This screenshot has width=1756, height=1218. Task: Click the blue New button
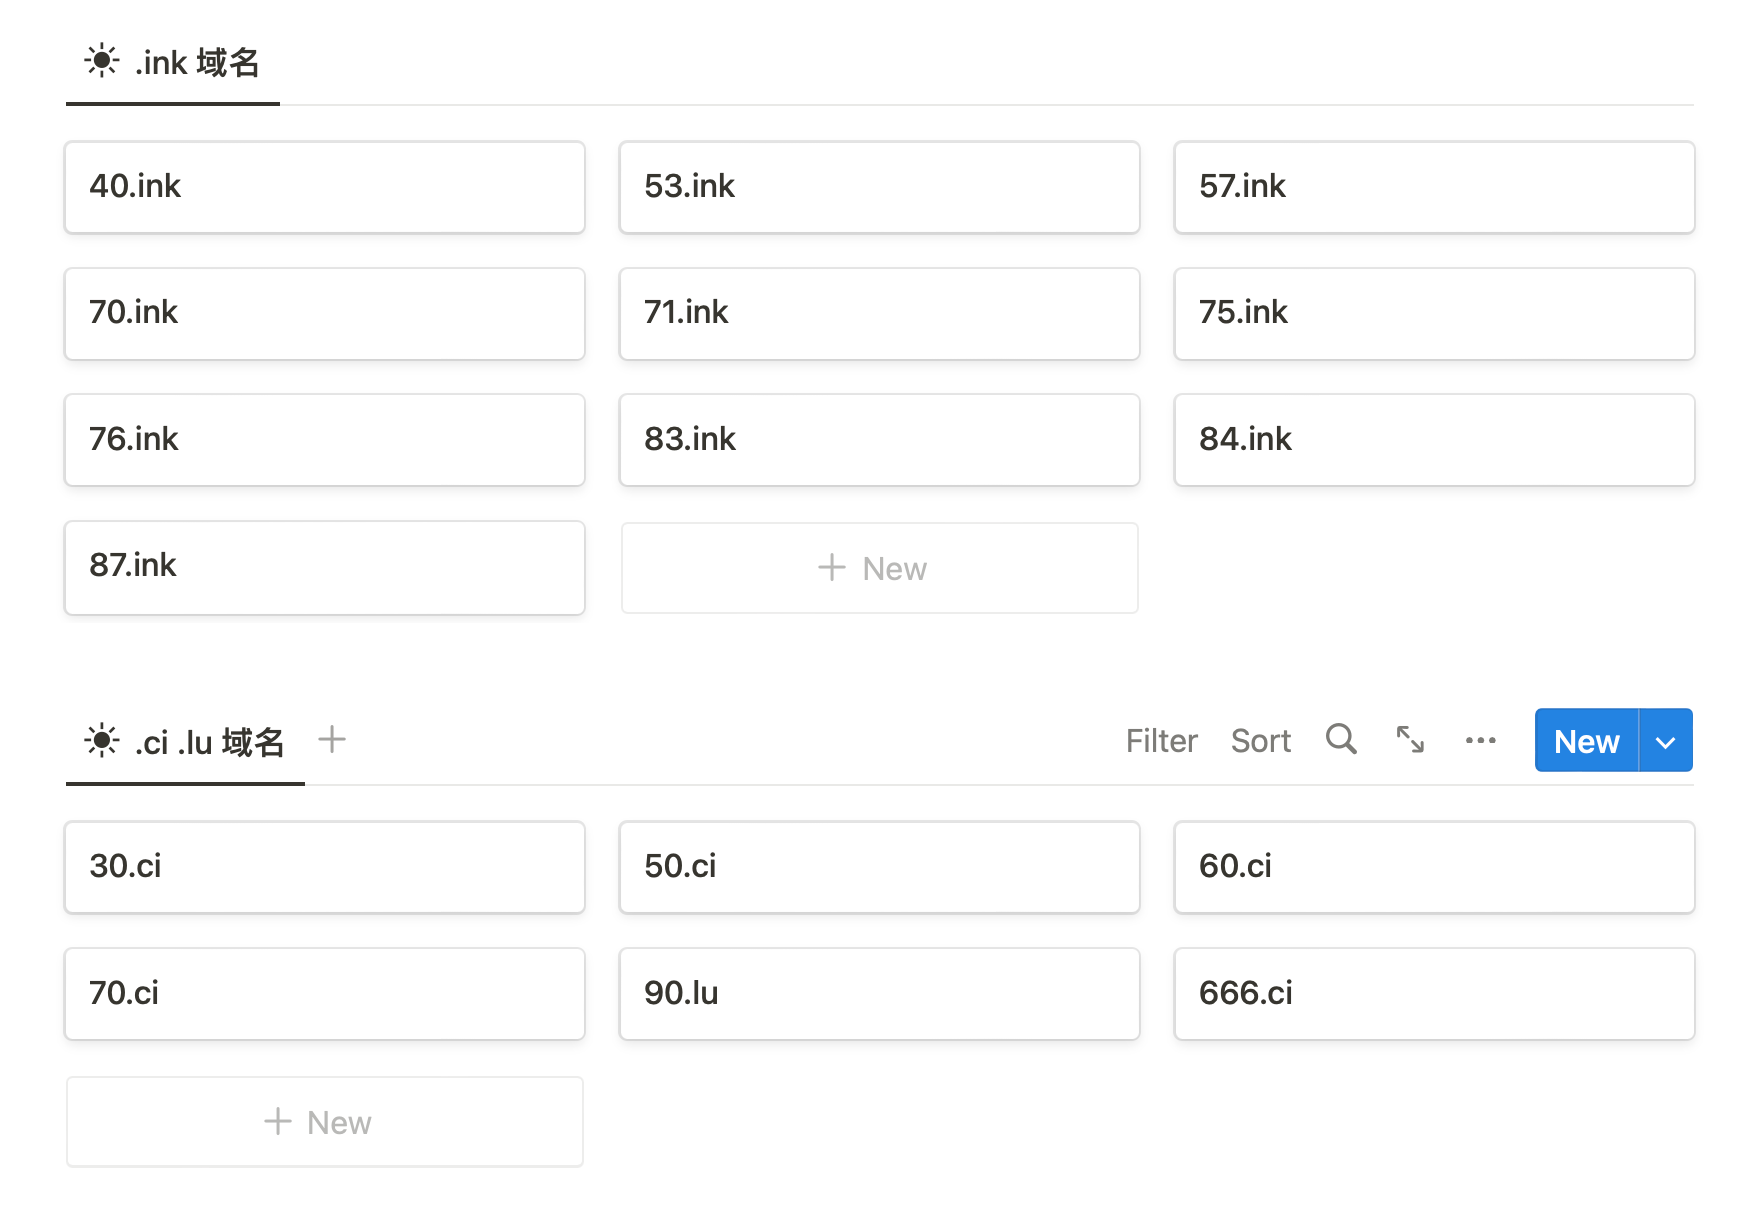click(1586, 741)
